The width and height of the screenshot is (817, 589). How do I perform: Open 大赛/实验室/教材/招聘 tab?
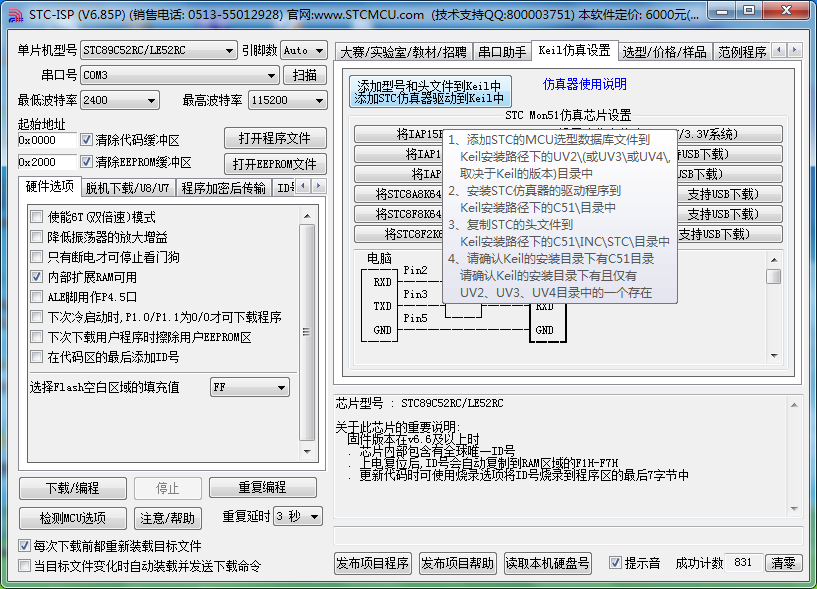(x=403, y=52)
